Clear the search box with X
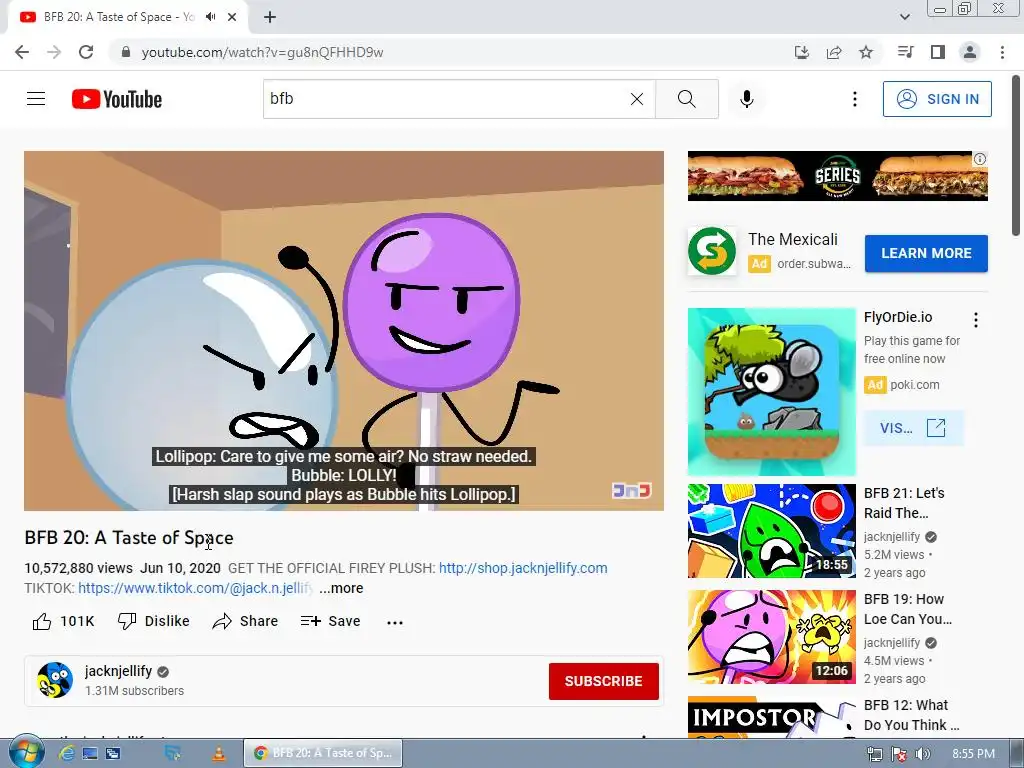 (x=637, y=99)
